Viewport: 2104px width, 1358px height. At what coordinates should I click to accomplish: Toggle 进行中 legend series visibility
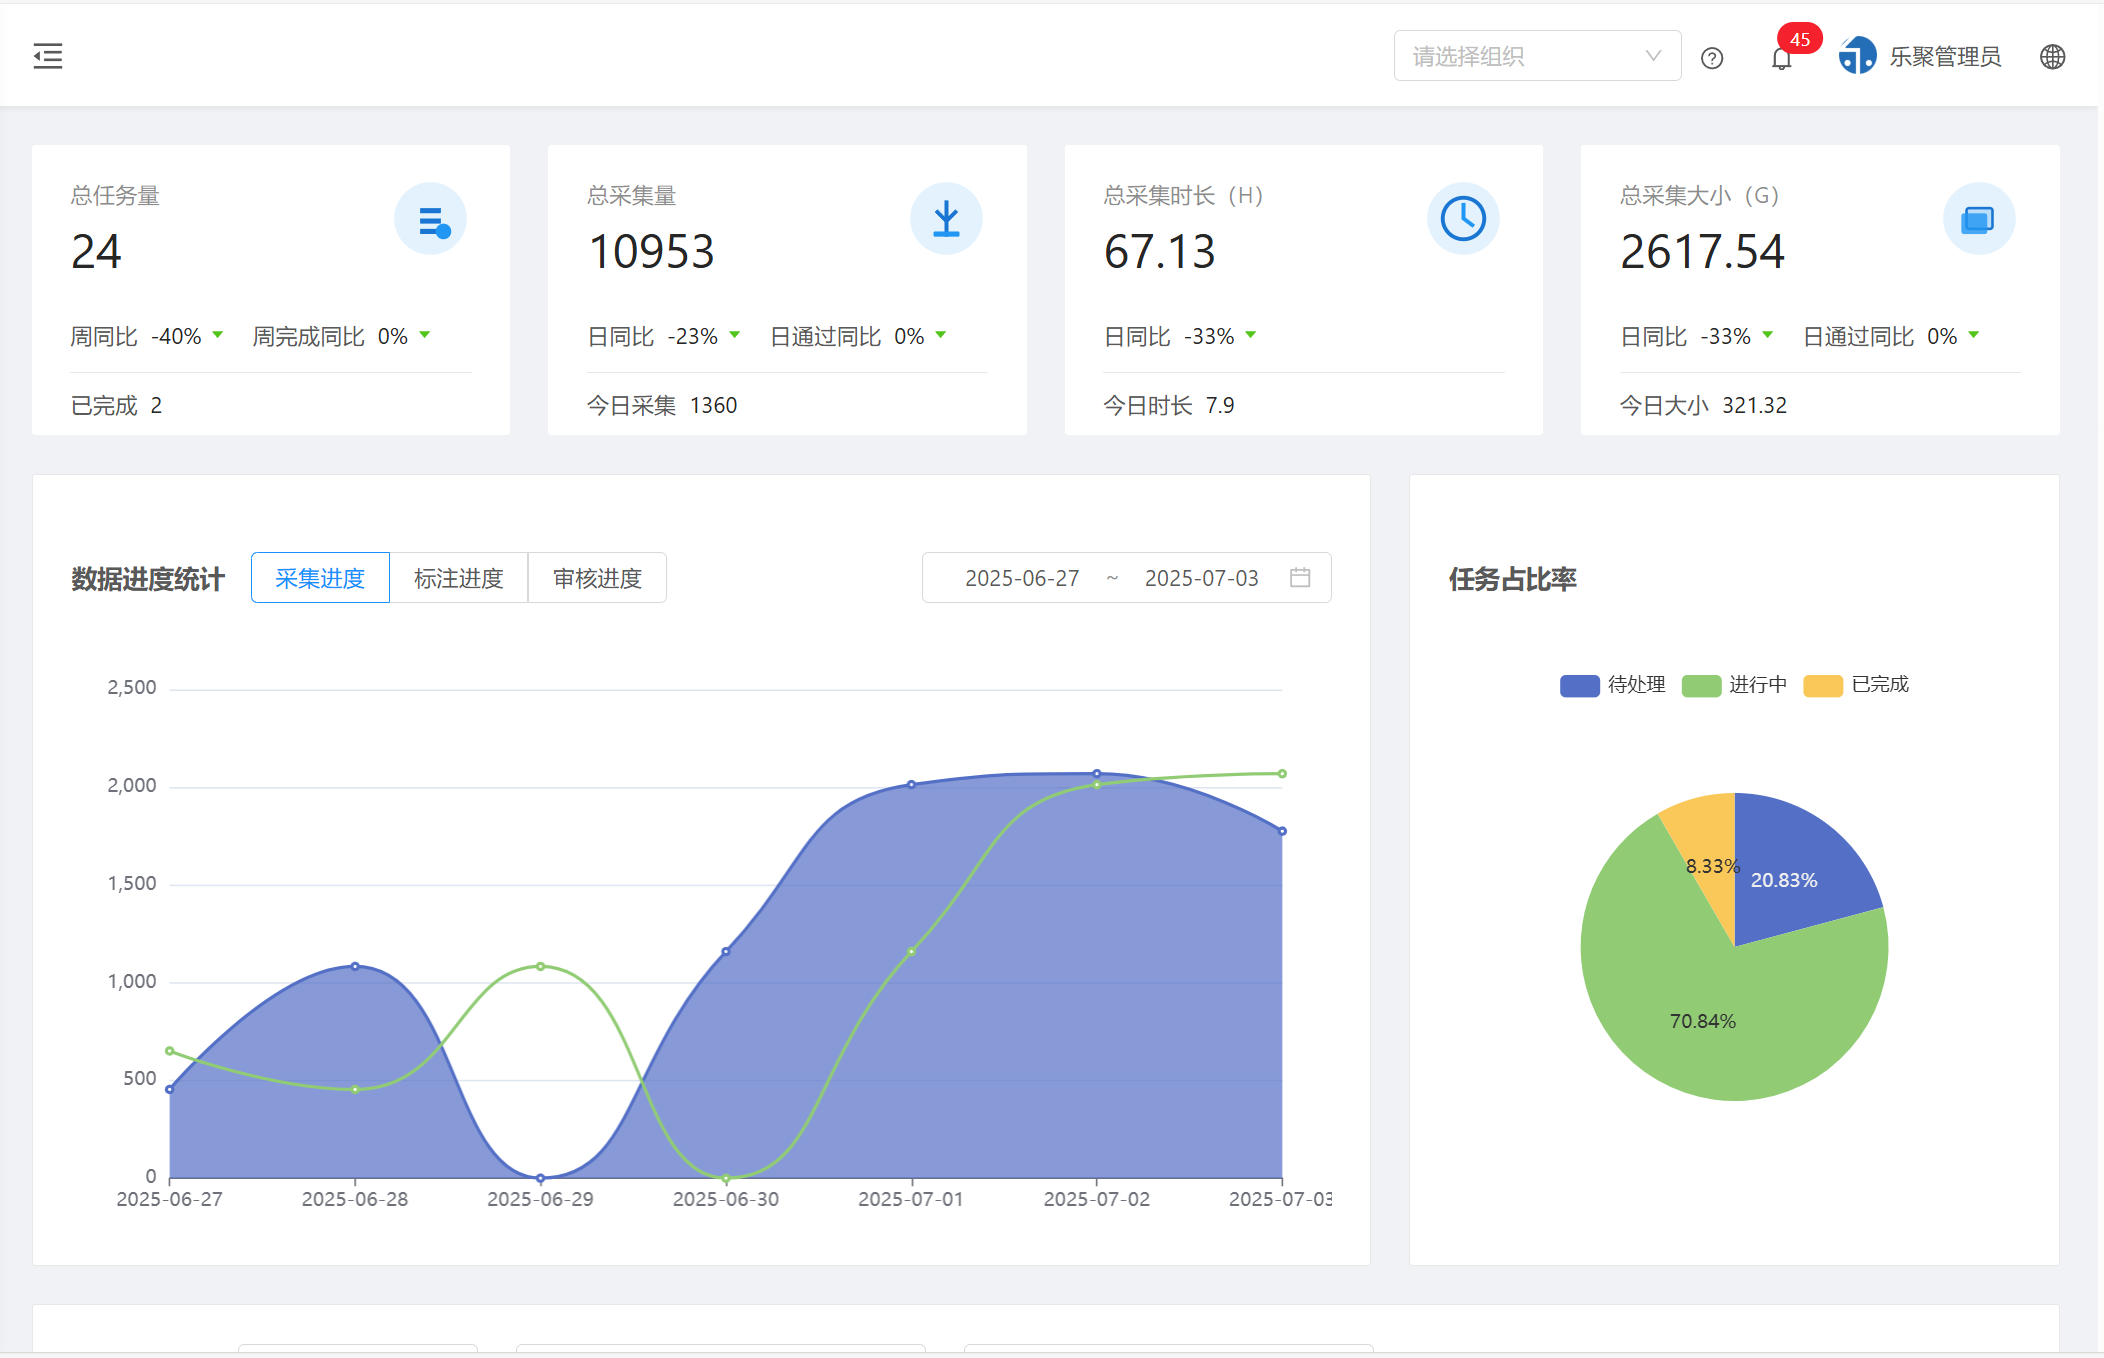coord(1734,685)
